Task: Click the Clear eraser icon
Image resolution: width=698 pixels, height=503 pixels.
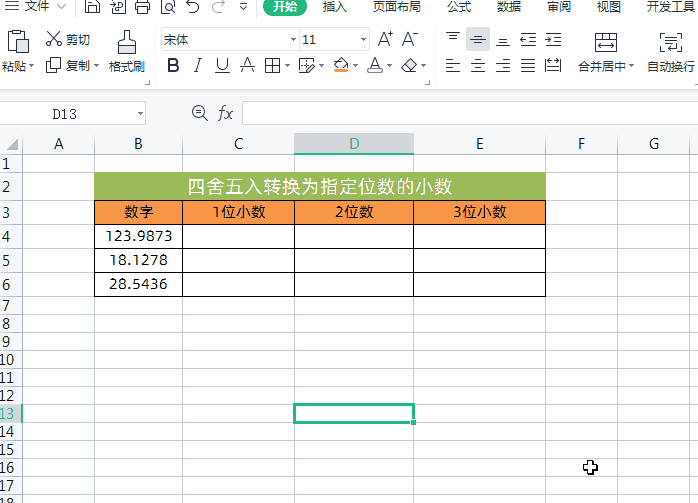Action: (409, 65)
